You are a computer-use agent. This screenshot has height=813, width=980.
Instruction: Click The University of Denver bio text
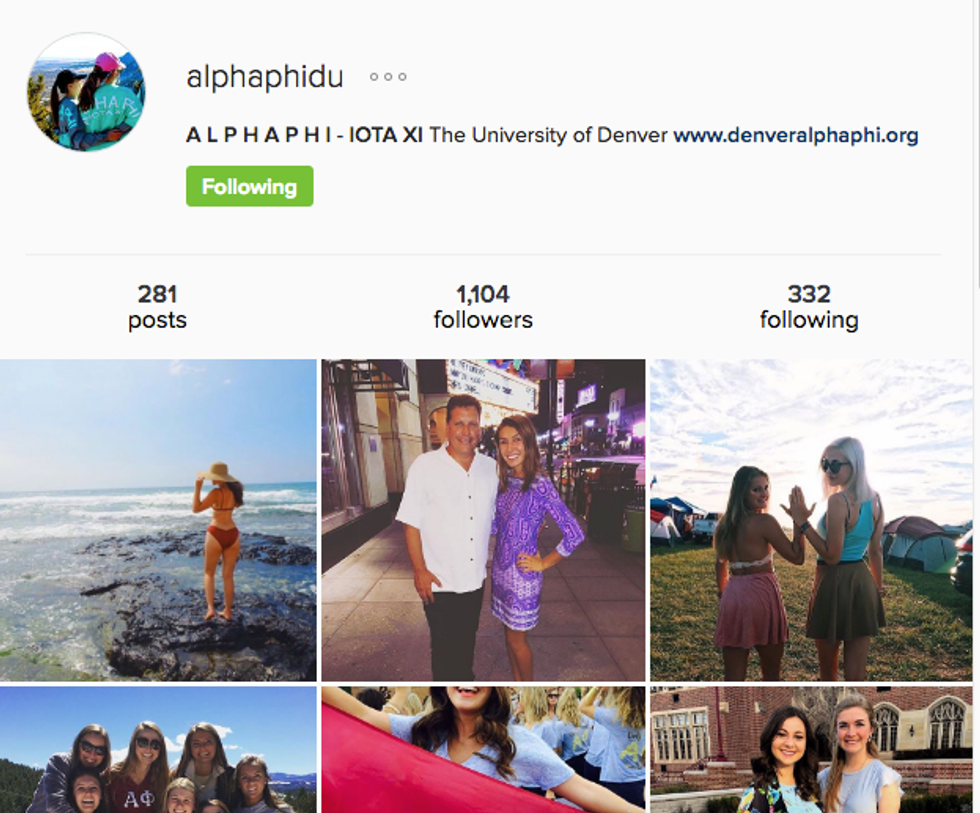click(x=548, y=135)
